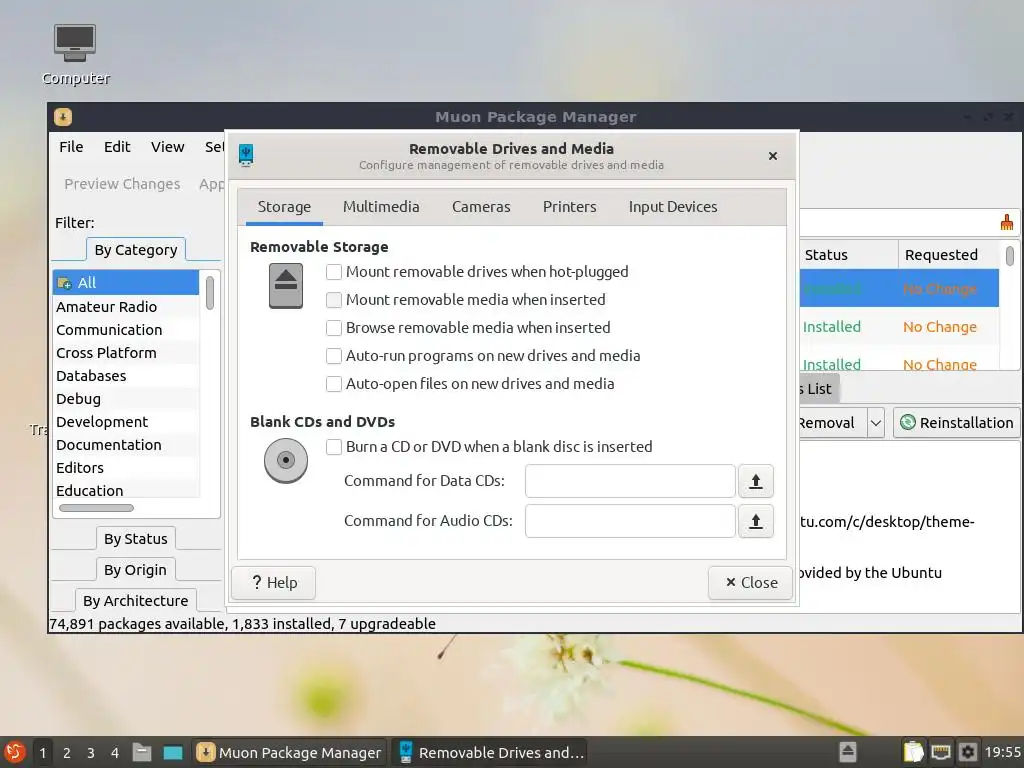Open the Lubuntu start menu icon

coord(14,752)
